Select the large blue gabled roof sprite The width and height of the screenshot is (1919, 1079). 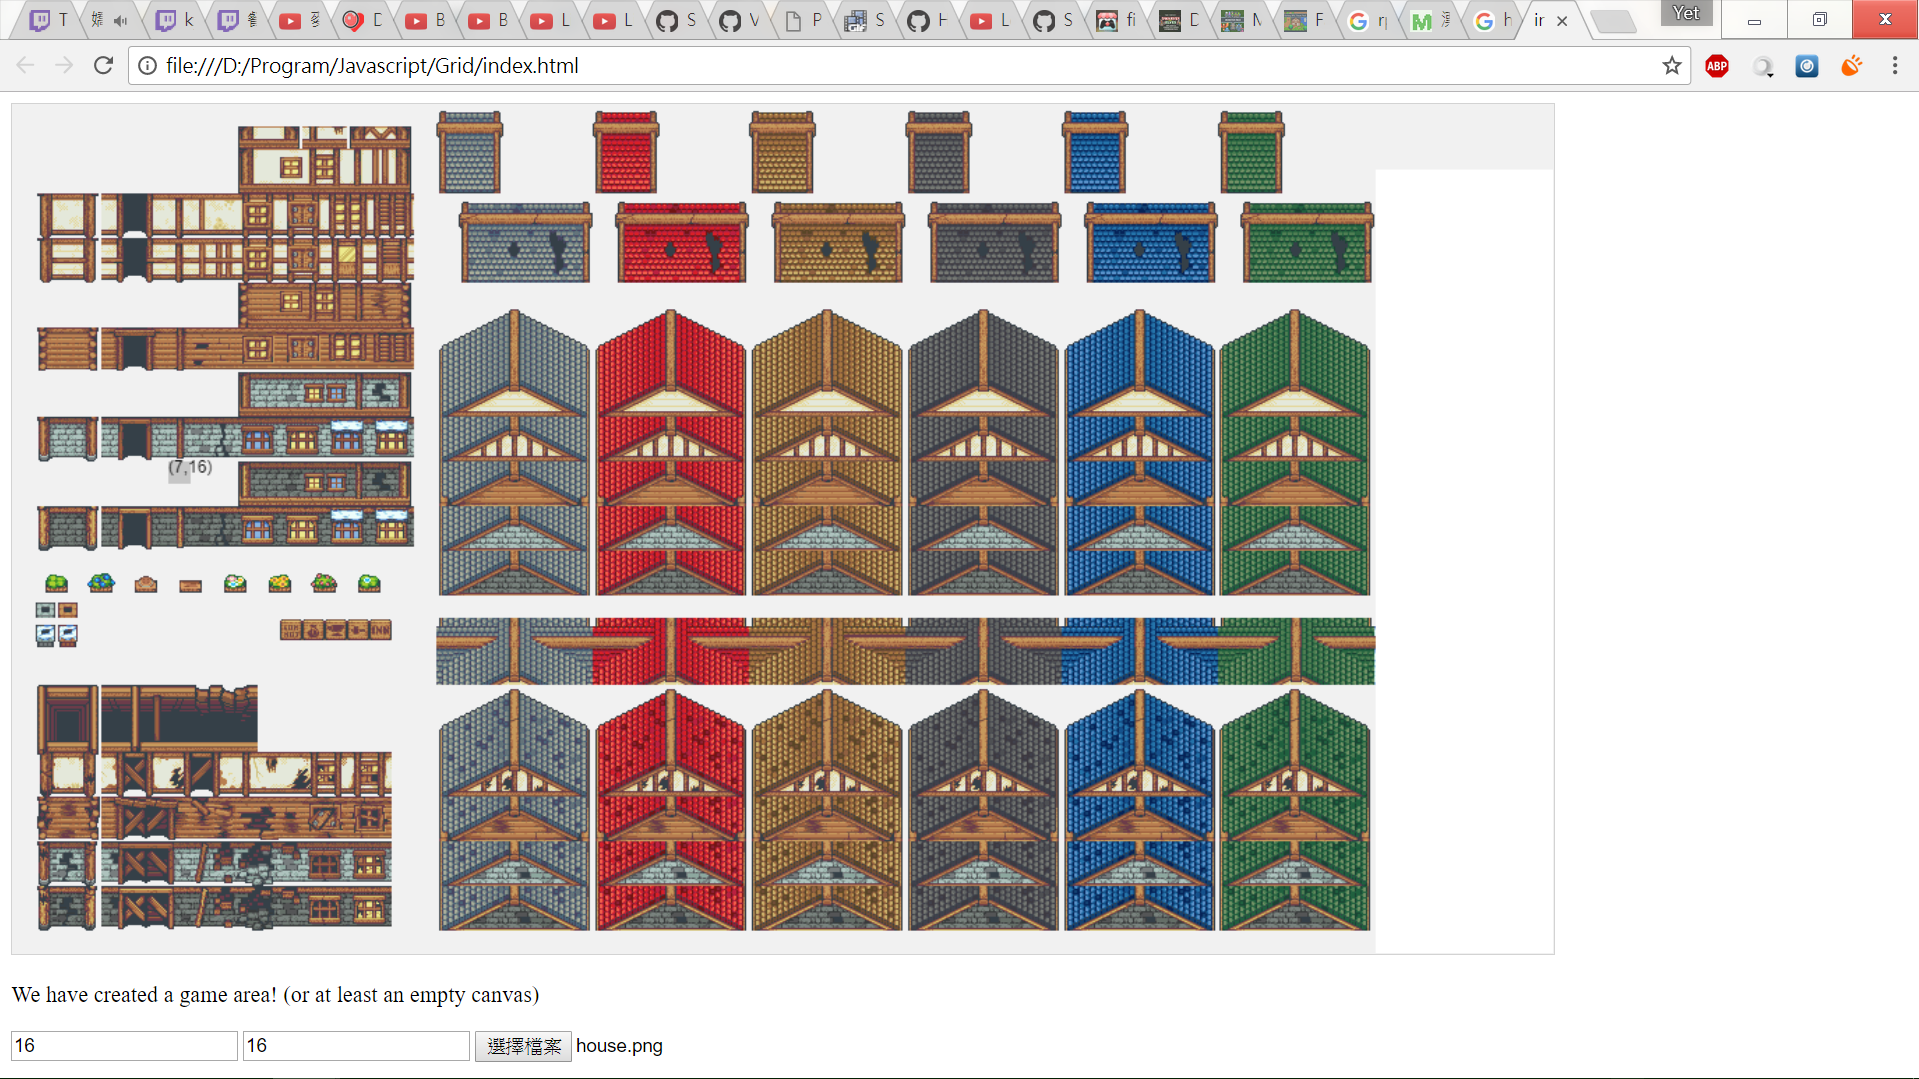(x=1140, y=452)
